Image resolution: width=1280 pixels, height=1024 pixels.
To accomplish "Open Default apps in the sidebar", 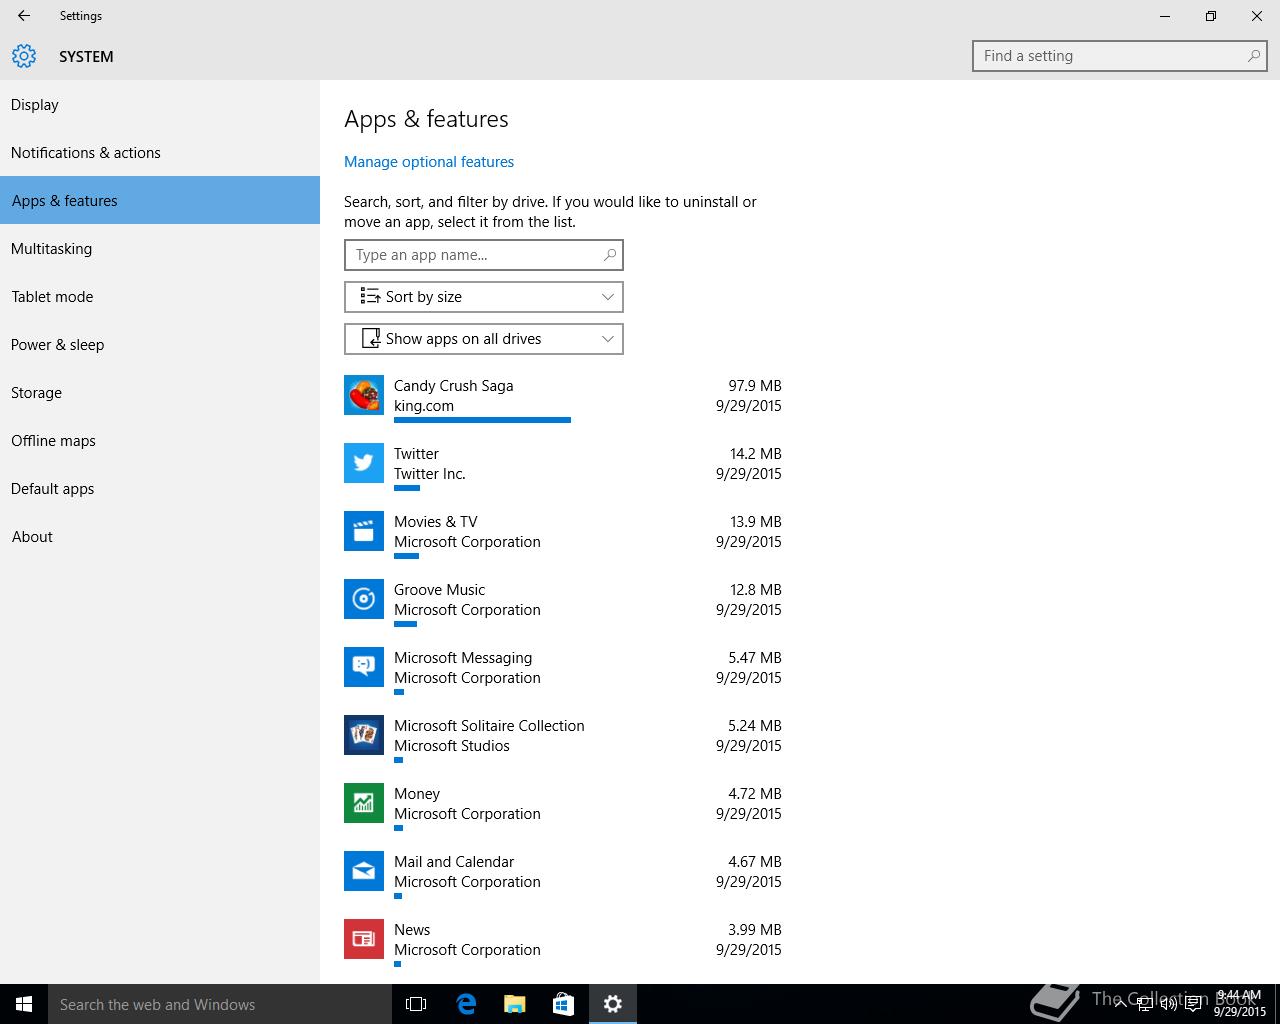I will tap(160, 488).
